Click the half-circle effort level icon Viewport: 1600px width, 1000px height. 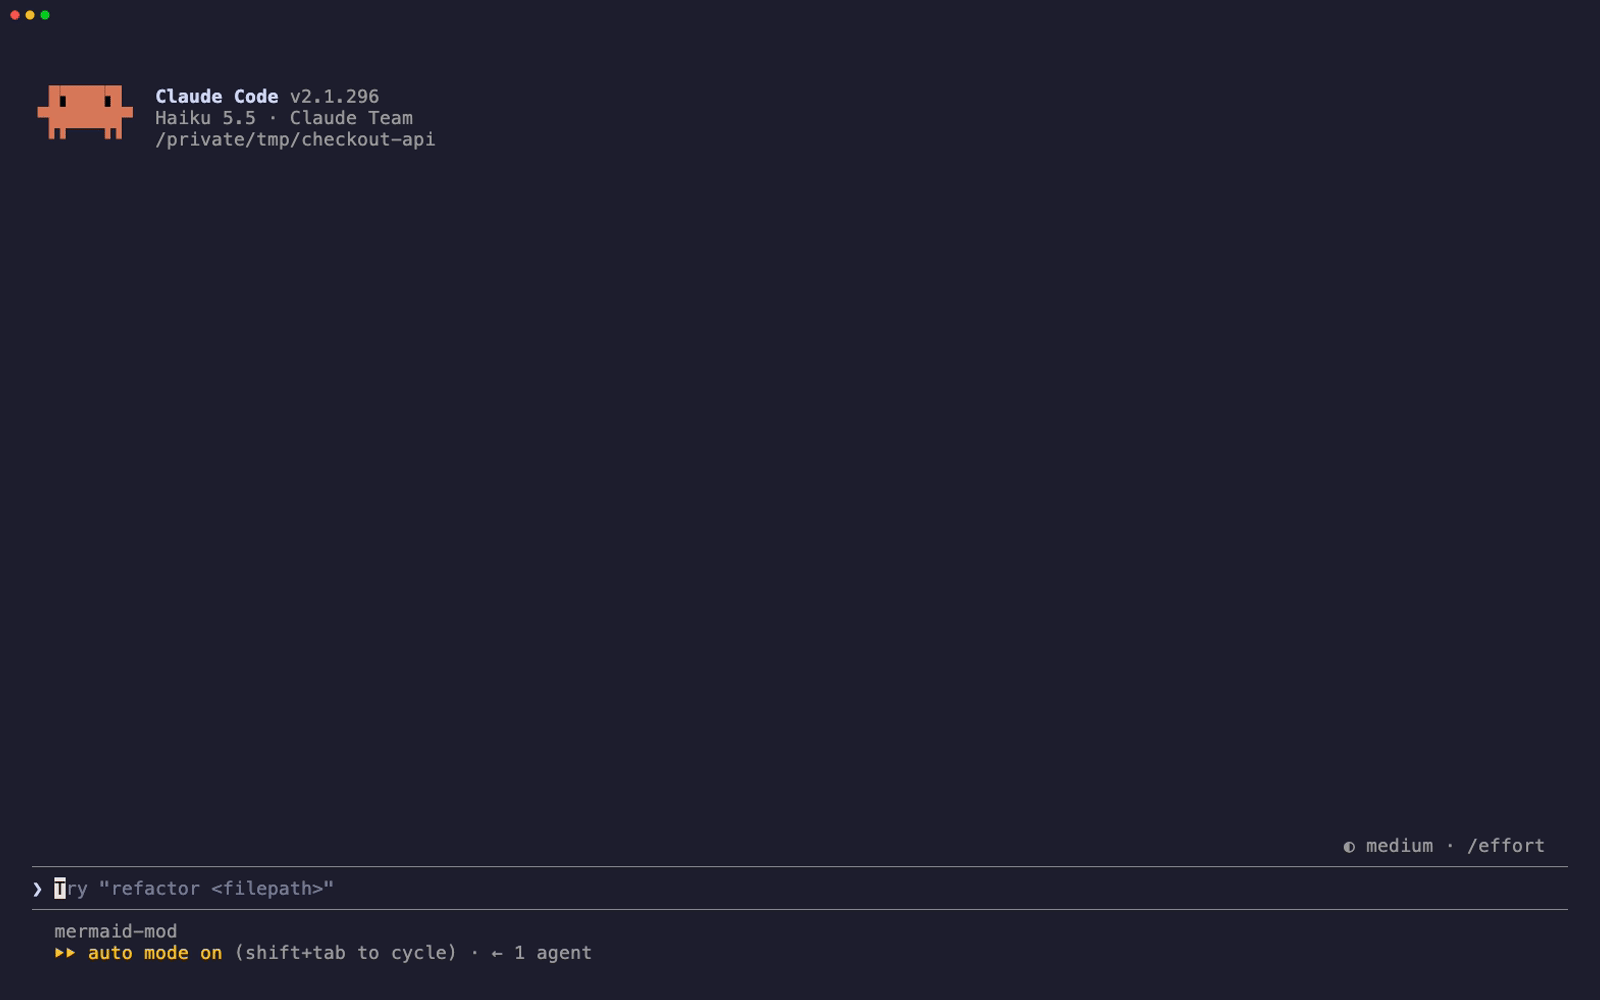[1349, 847]
